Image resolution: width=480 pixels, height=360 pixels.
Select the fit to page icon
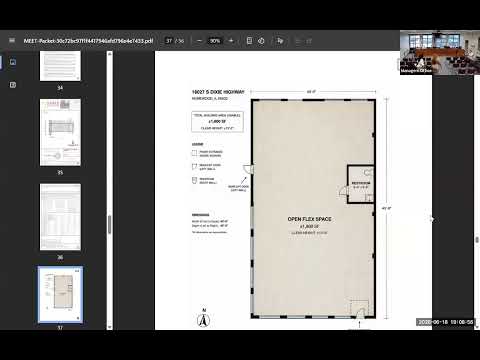coord(249,41)
